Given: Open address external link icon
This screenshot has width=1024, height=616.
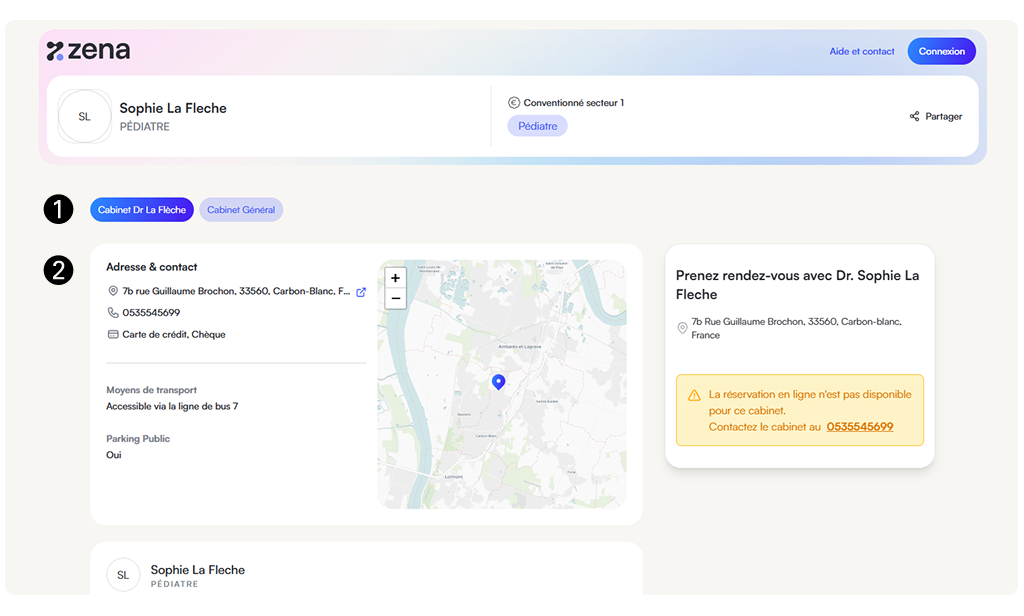Looking at the screenshot, I should click(x=361, y=292).
